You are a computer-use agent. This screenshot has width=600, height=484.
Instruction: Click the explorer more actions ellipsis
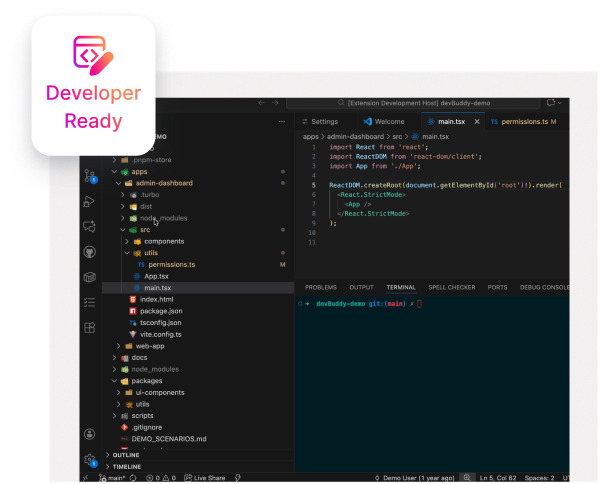(282, 121)
